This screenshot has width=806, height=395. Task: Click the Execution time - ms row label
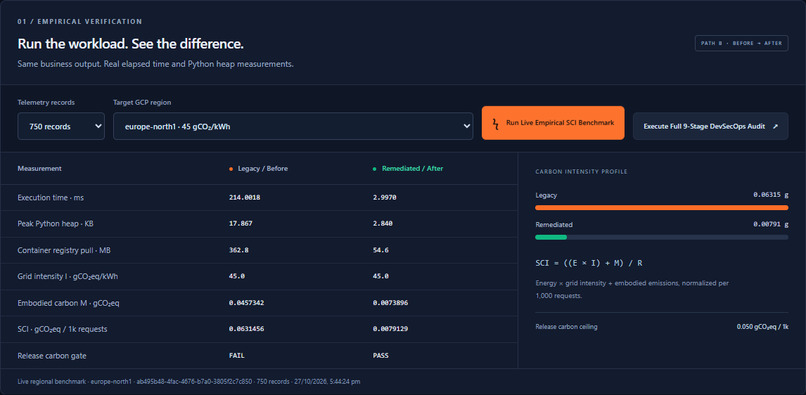click(50, 198)
